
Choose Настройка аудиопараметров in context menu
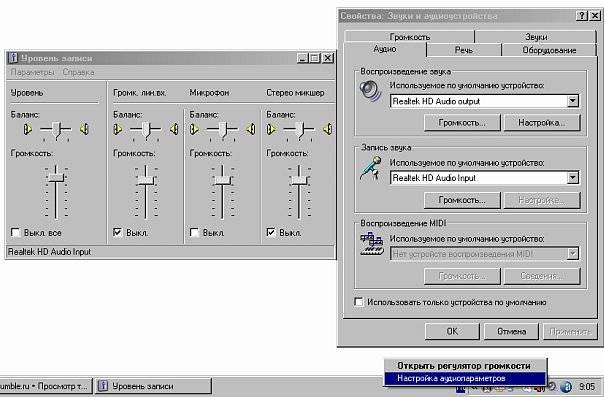(465, 378)
